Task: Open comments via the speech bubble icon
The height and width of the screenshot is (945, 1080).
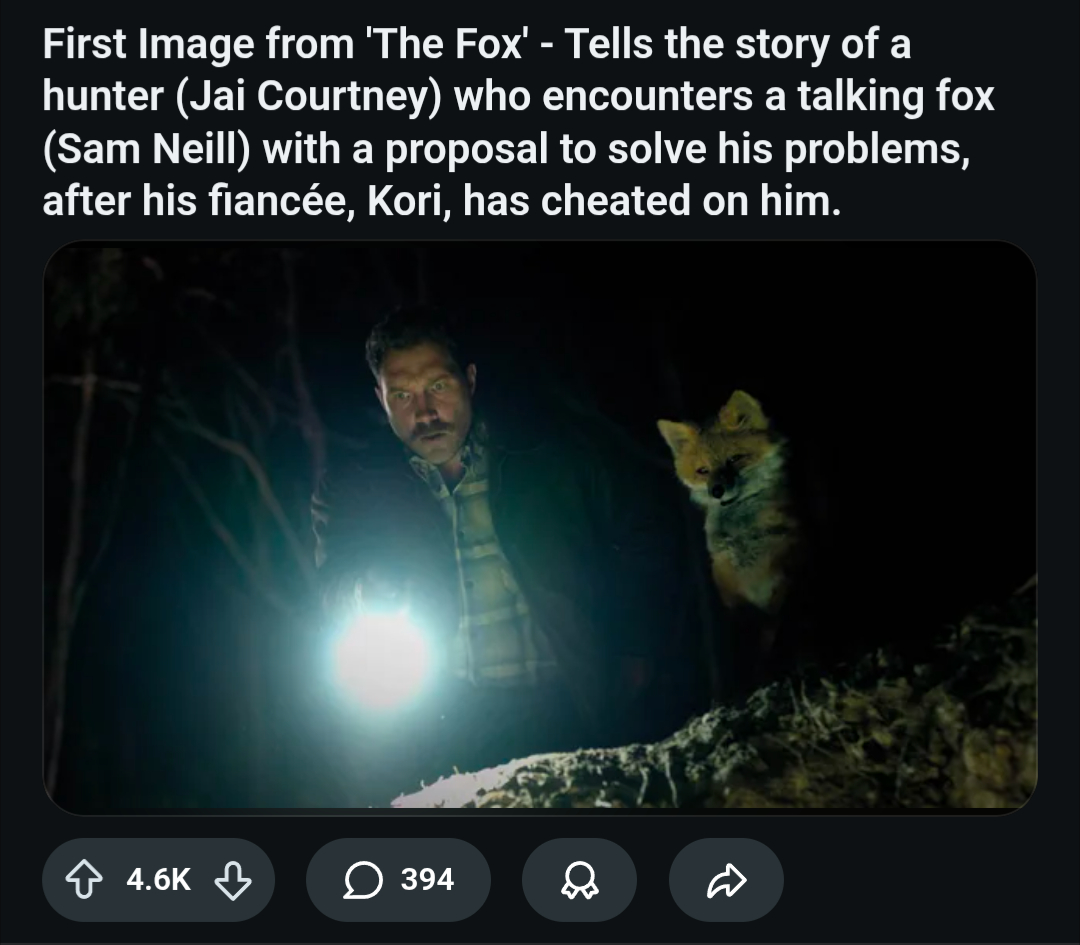Action: pyautogui.click(x=359, y=879)
